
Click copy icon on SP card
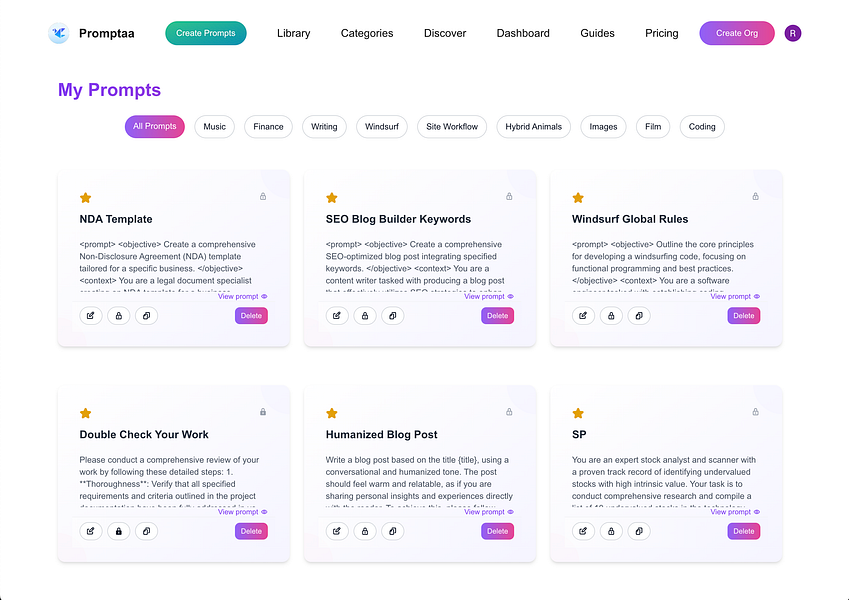(x=638, y=531)
